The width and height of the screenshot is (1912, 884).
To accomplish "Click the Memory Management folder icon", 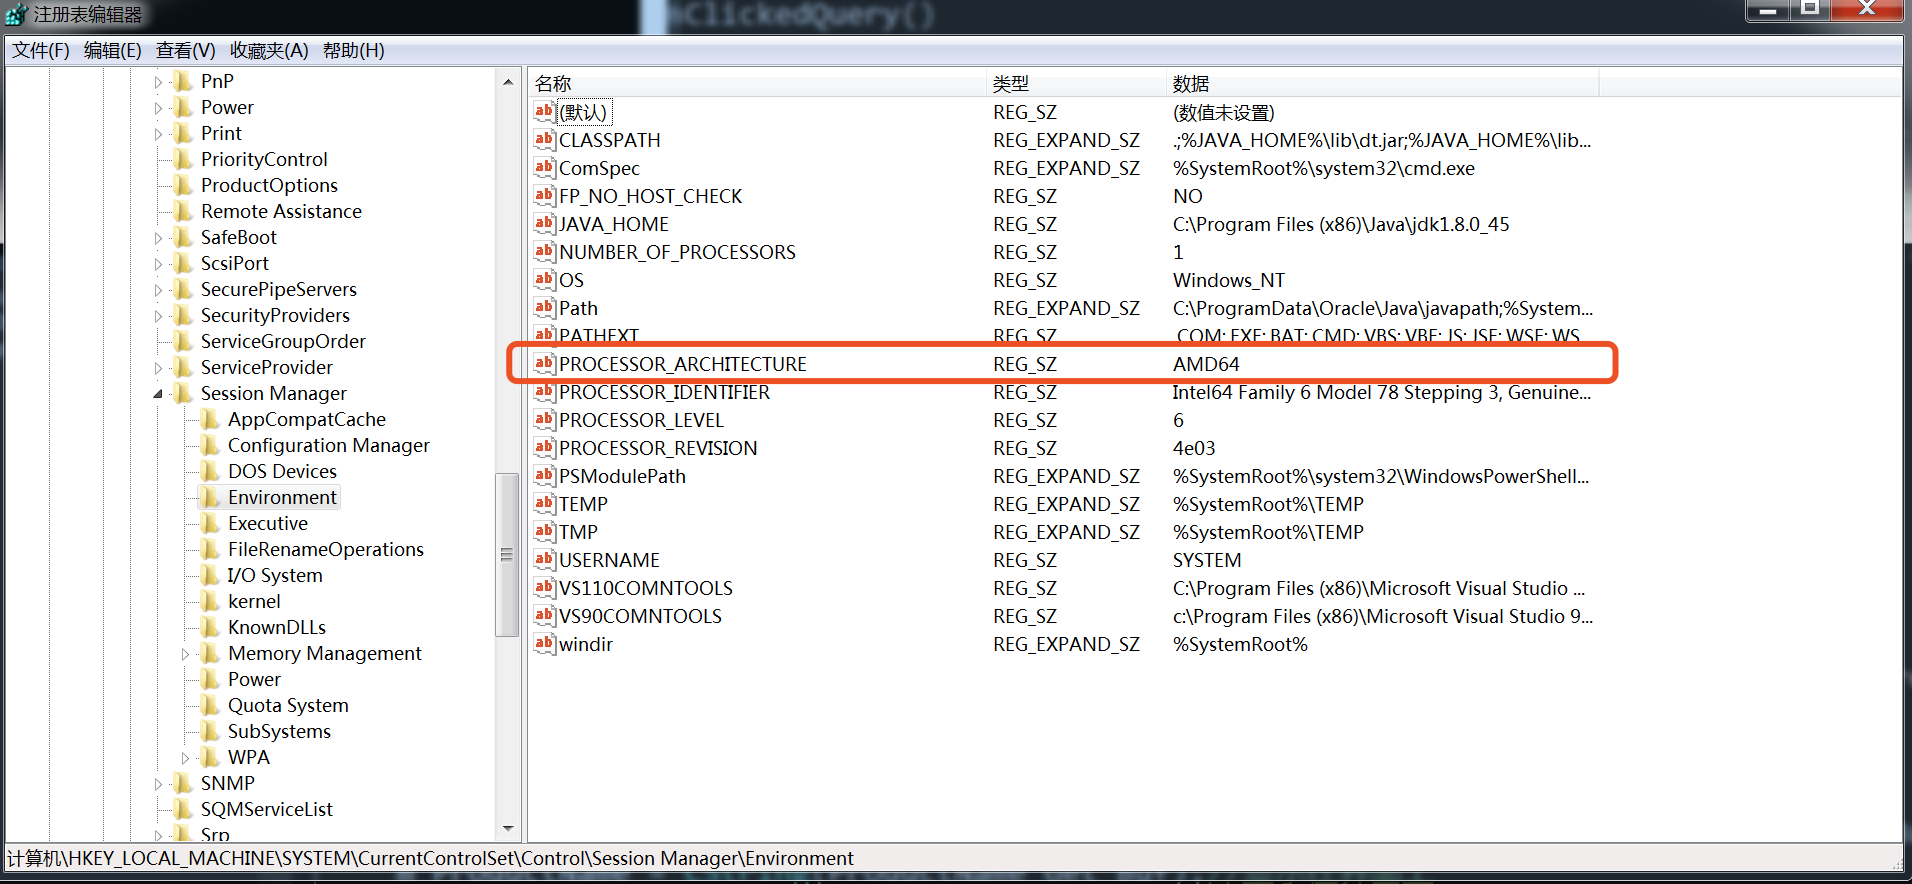I will pos(210,653).
